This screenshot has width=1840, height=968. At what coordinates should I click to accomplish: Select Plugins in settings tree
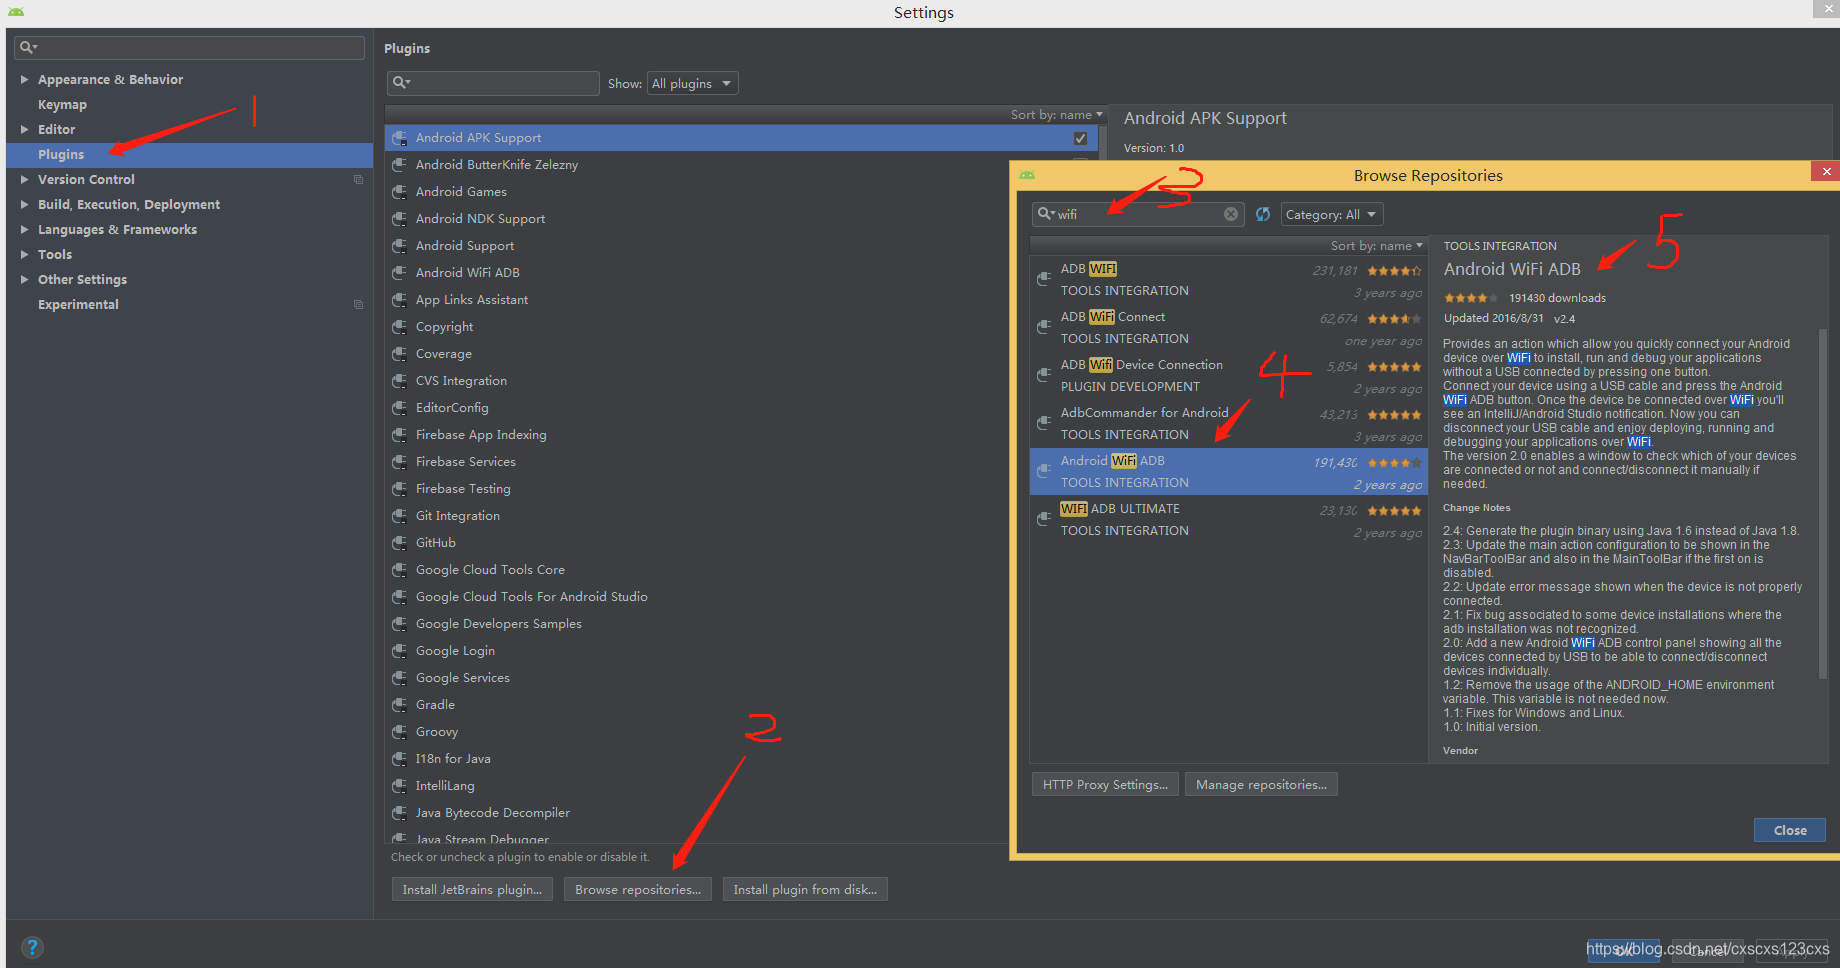tap(190, 154)
